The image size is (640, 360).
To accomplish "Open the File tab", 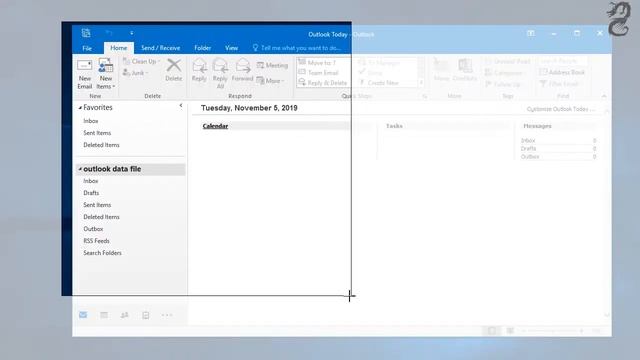I will pos(87,48).
